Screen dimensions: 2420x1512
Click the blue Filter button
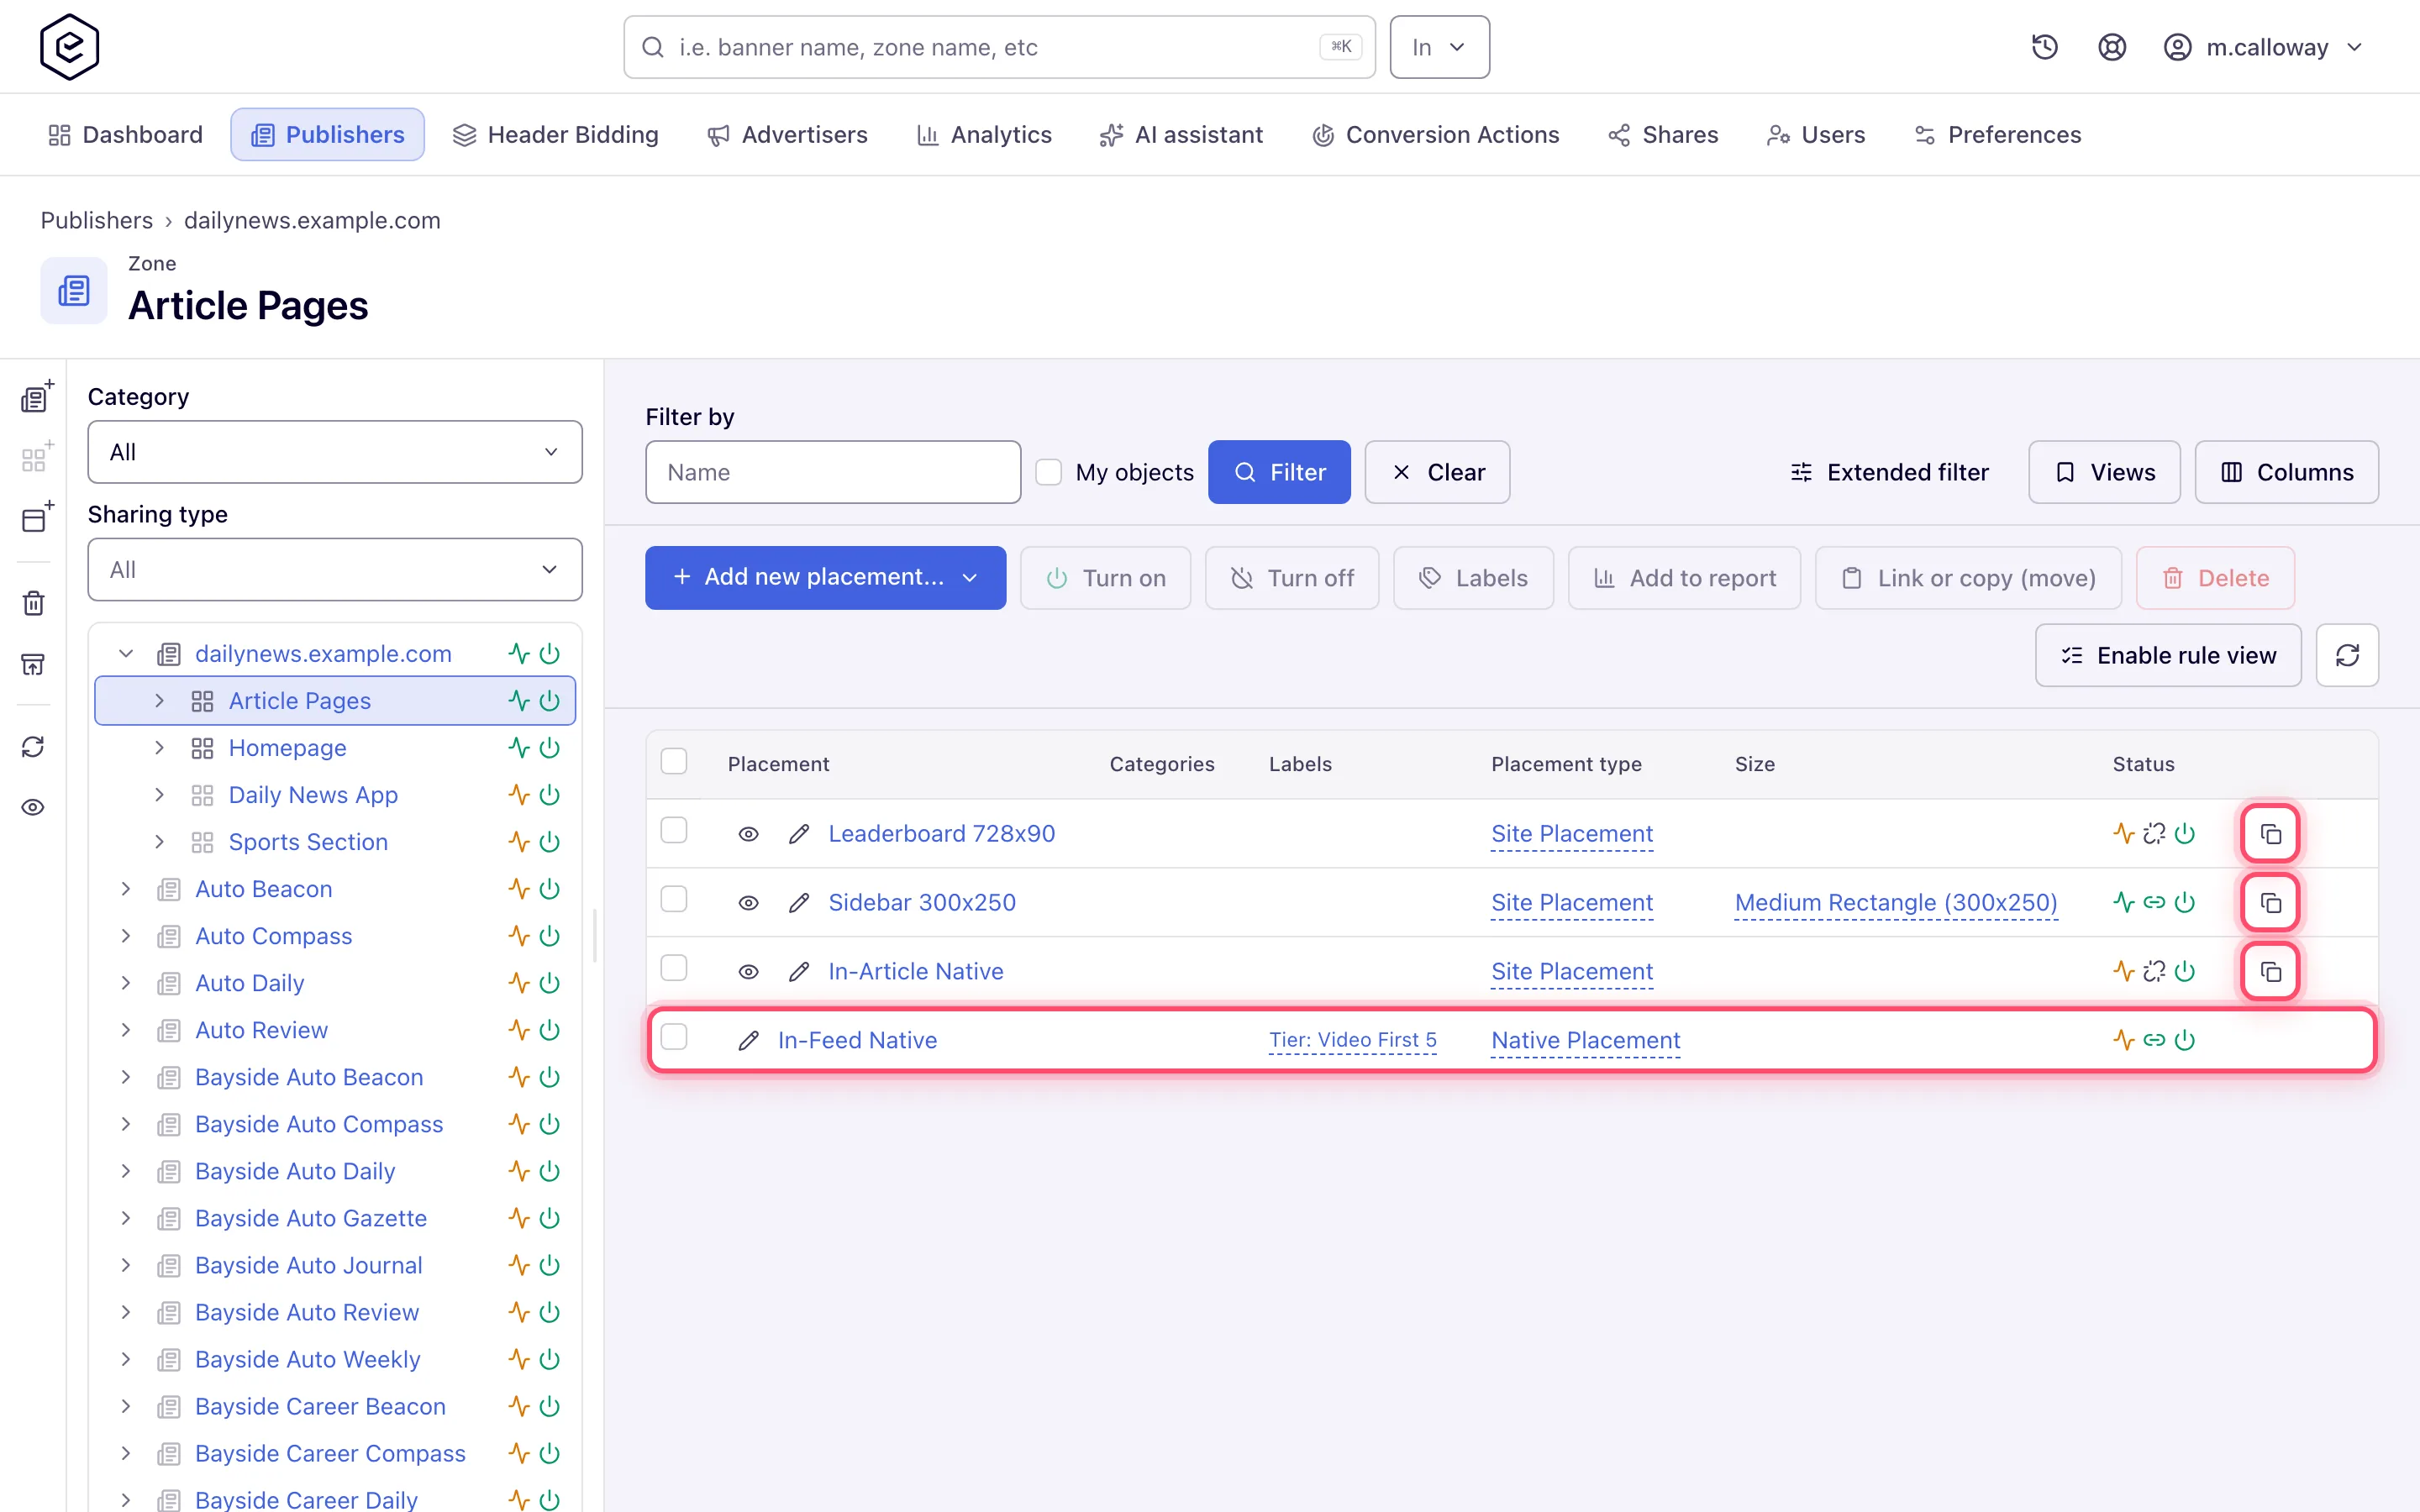1279,472
